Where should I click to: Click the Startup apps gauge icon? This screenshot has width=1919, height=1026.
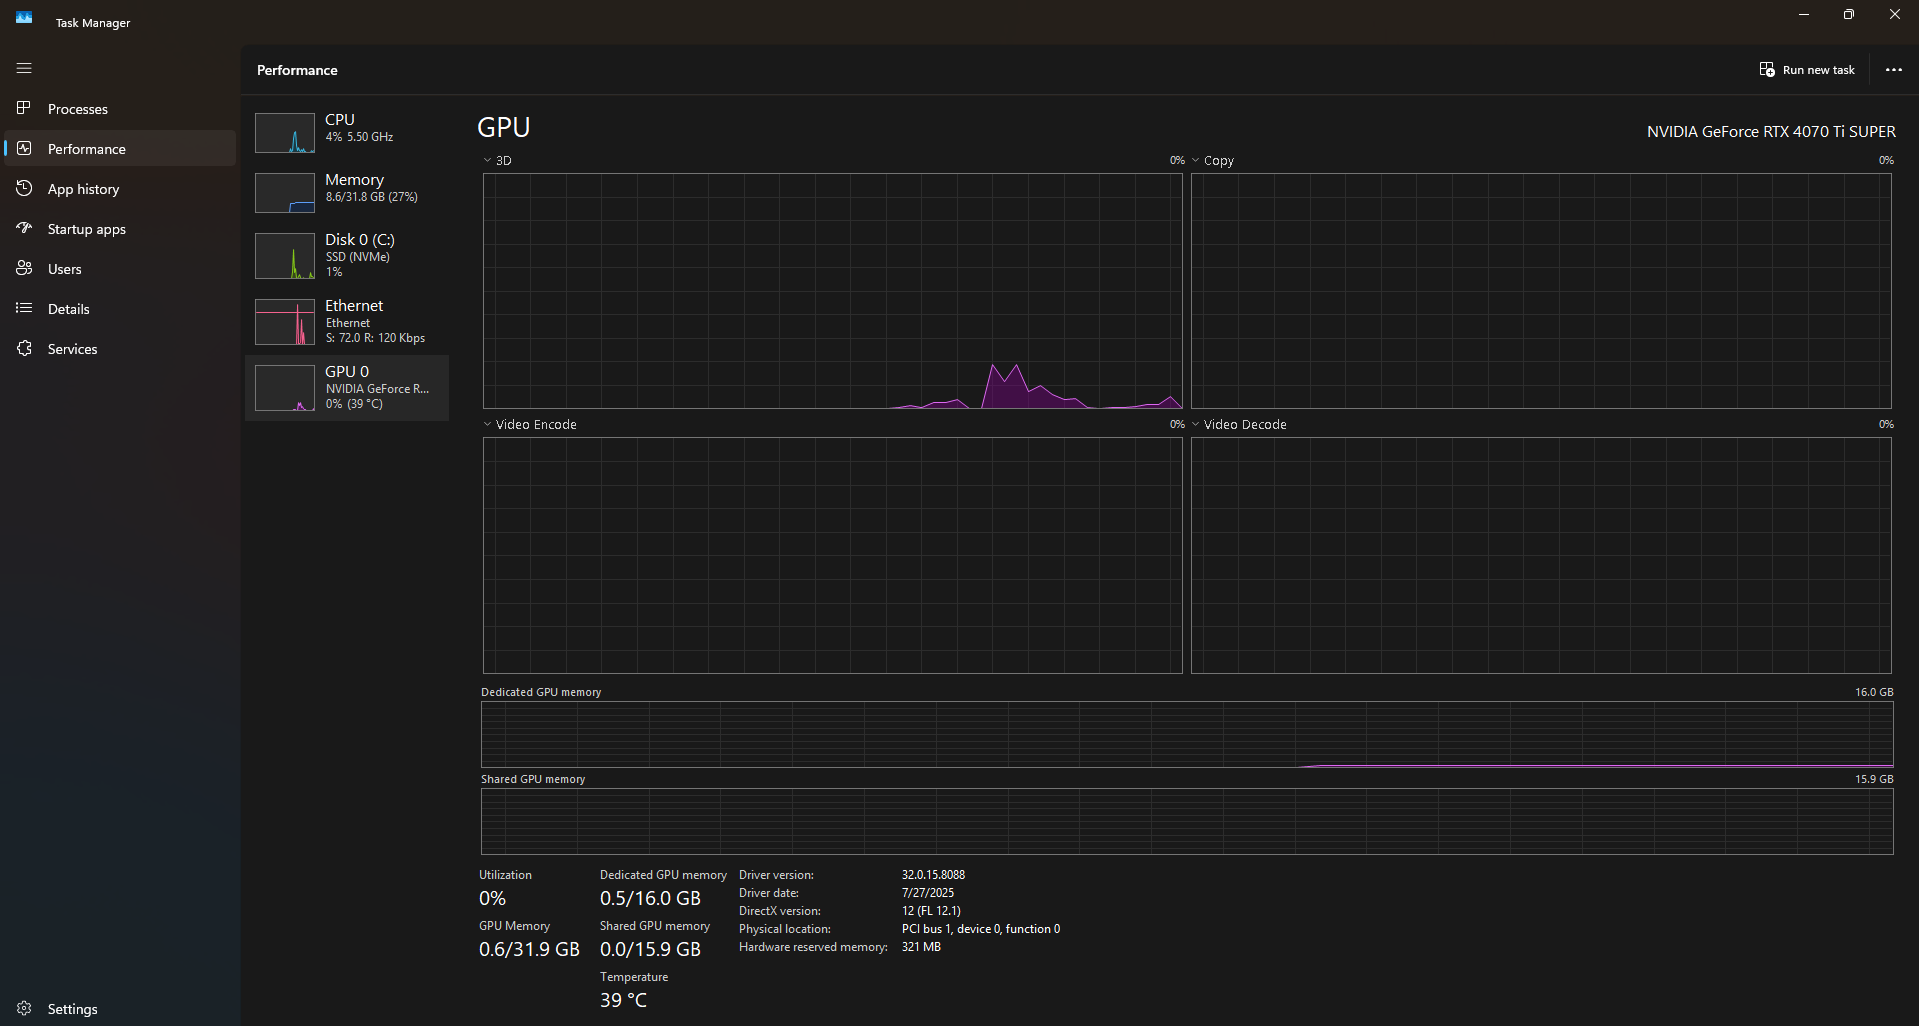pyautogui.click(x=24, y=228)
